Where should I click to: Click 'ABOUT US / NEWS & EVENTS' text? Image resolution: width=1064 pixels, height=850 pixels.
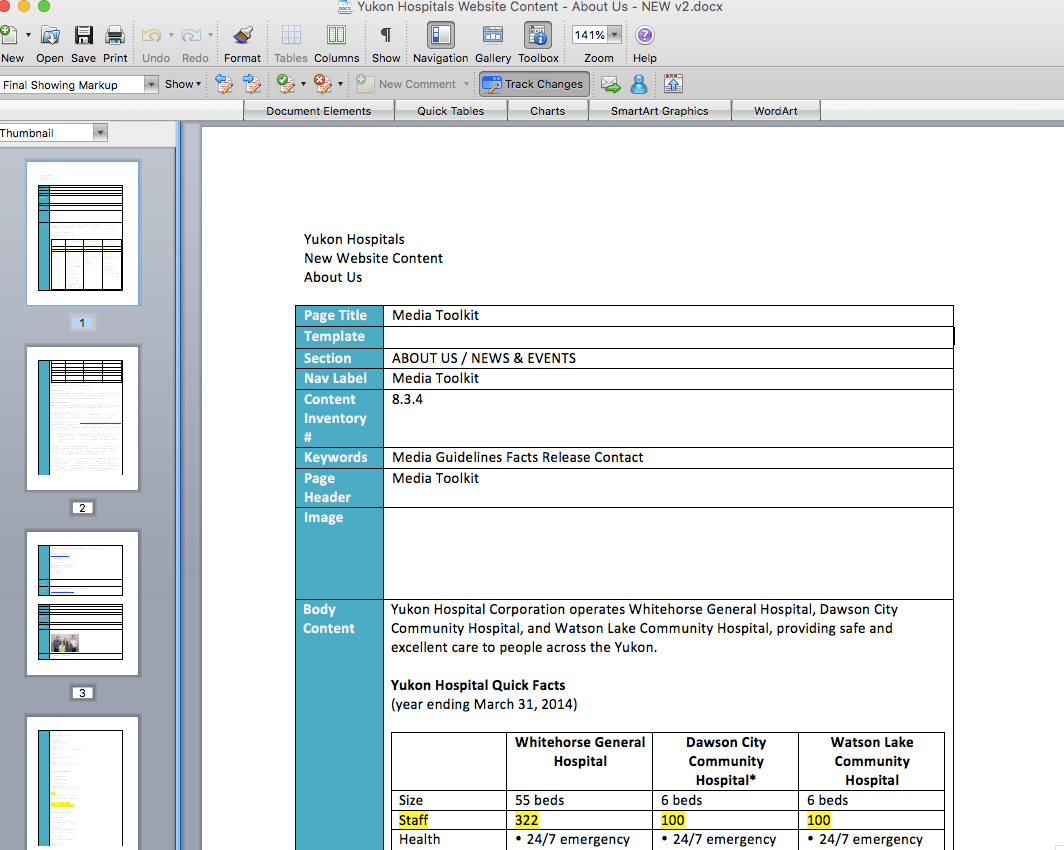click(484, 358)
